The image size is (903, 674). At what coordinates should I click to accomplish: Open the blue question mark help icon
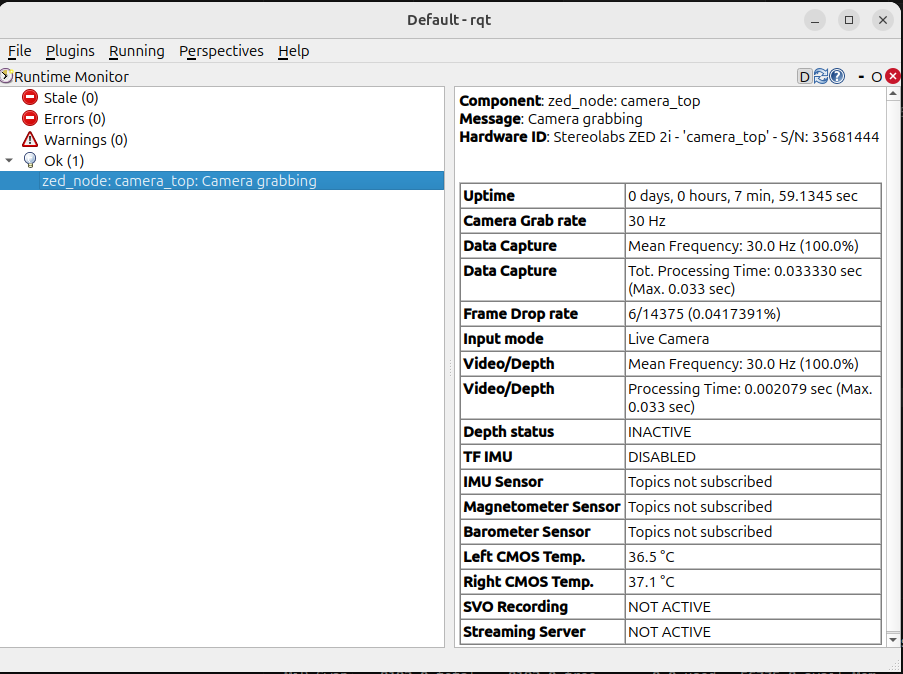[837, 76]
